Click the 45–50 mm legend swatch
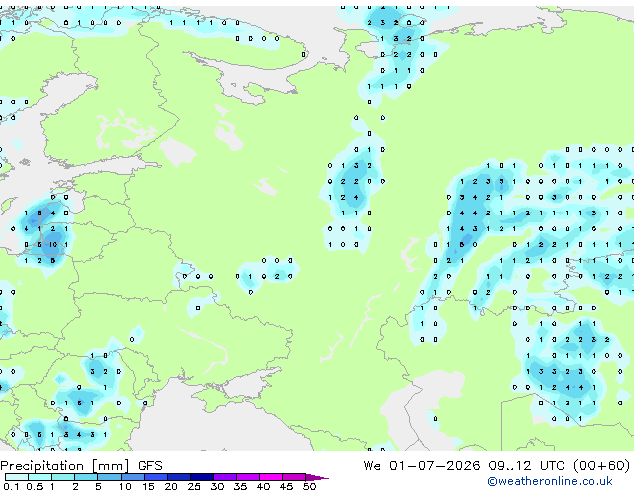Screen dimensions: 634x490 (x=294, y=477)
